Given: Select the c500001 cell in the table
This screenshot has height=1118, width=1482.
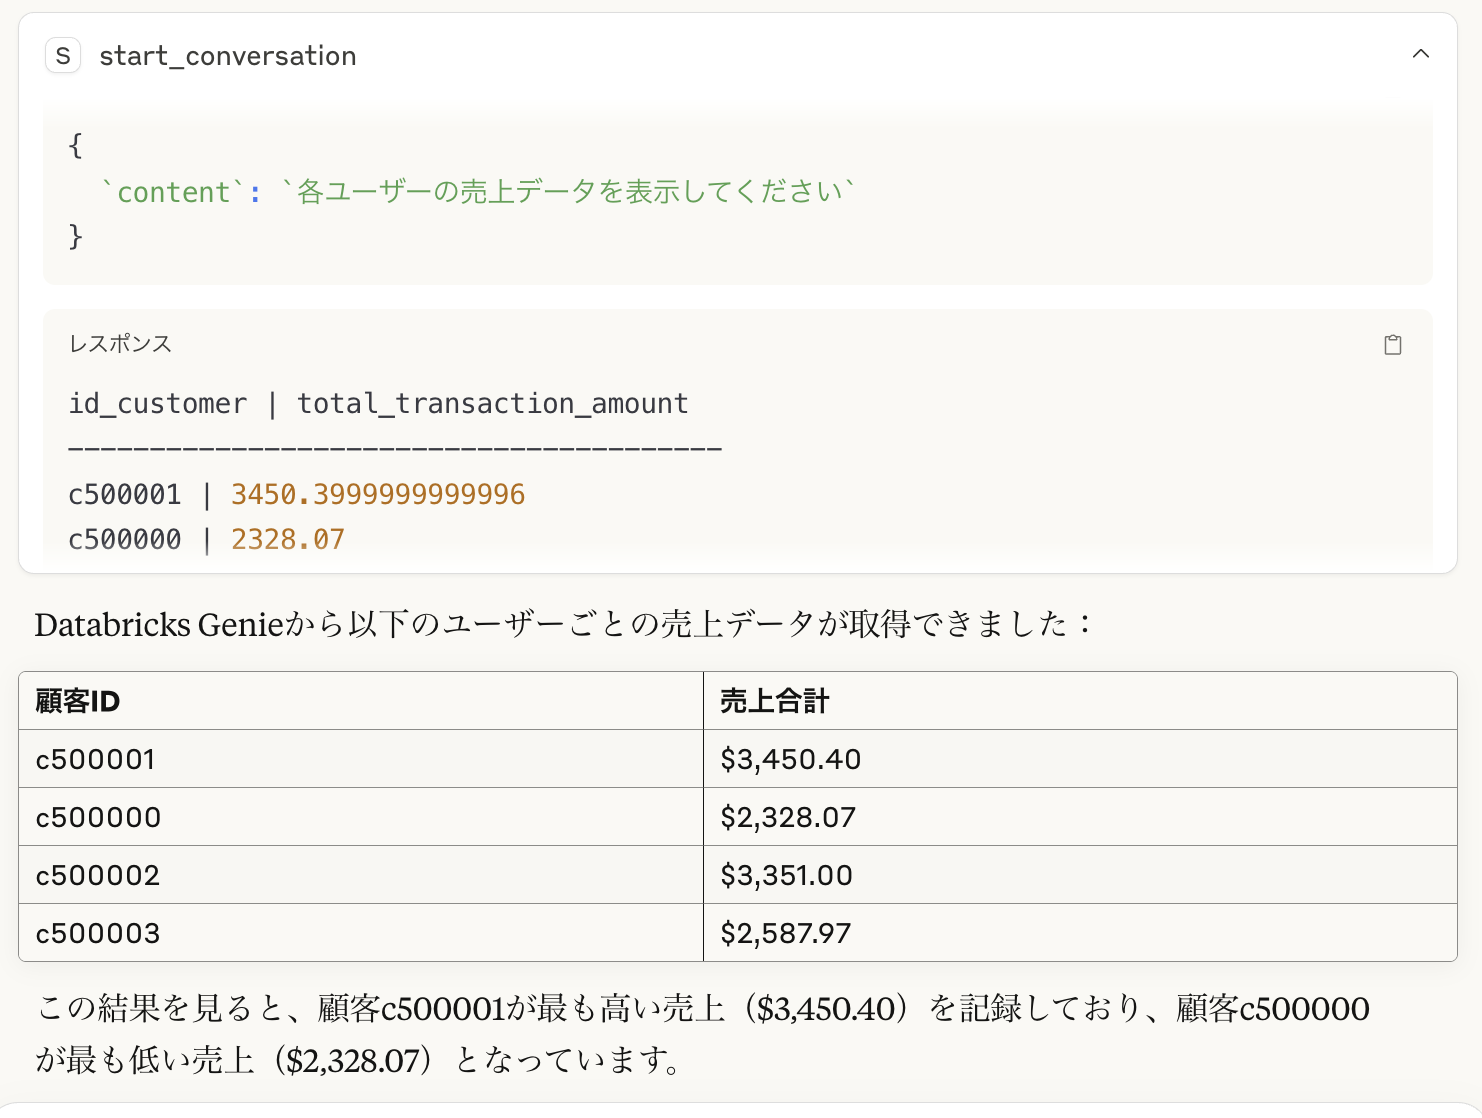Looking at the screenshot, I should [95, 759].
